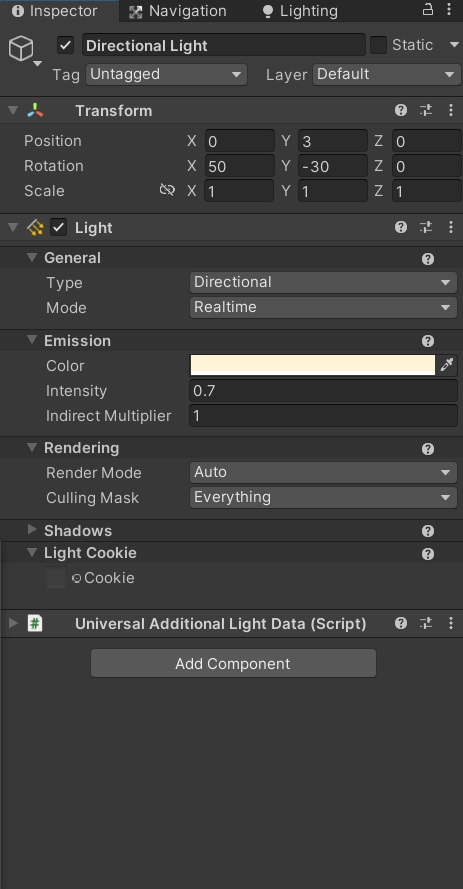Click the Add Component button
463x889 pixels.
[233, 663]
